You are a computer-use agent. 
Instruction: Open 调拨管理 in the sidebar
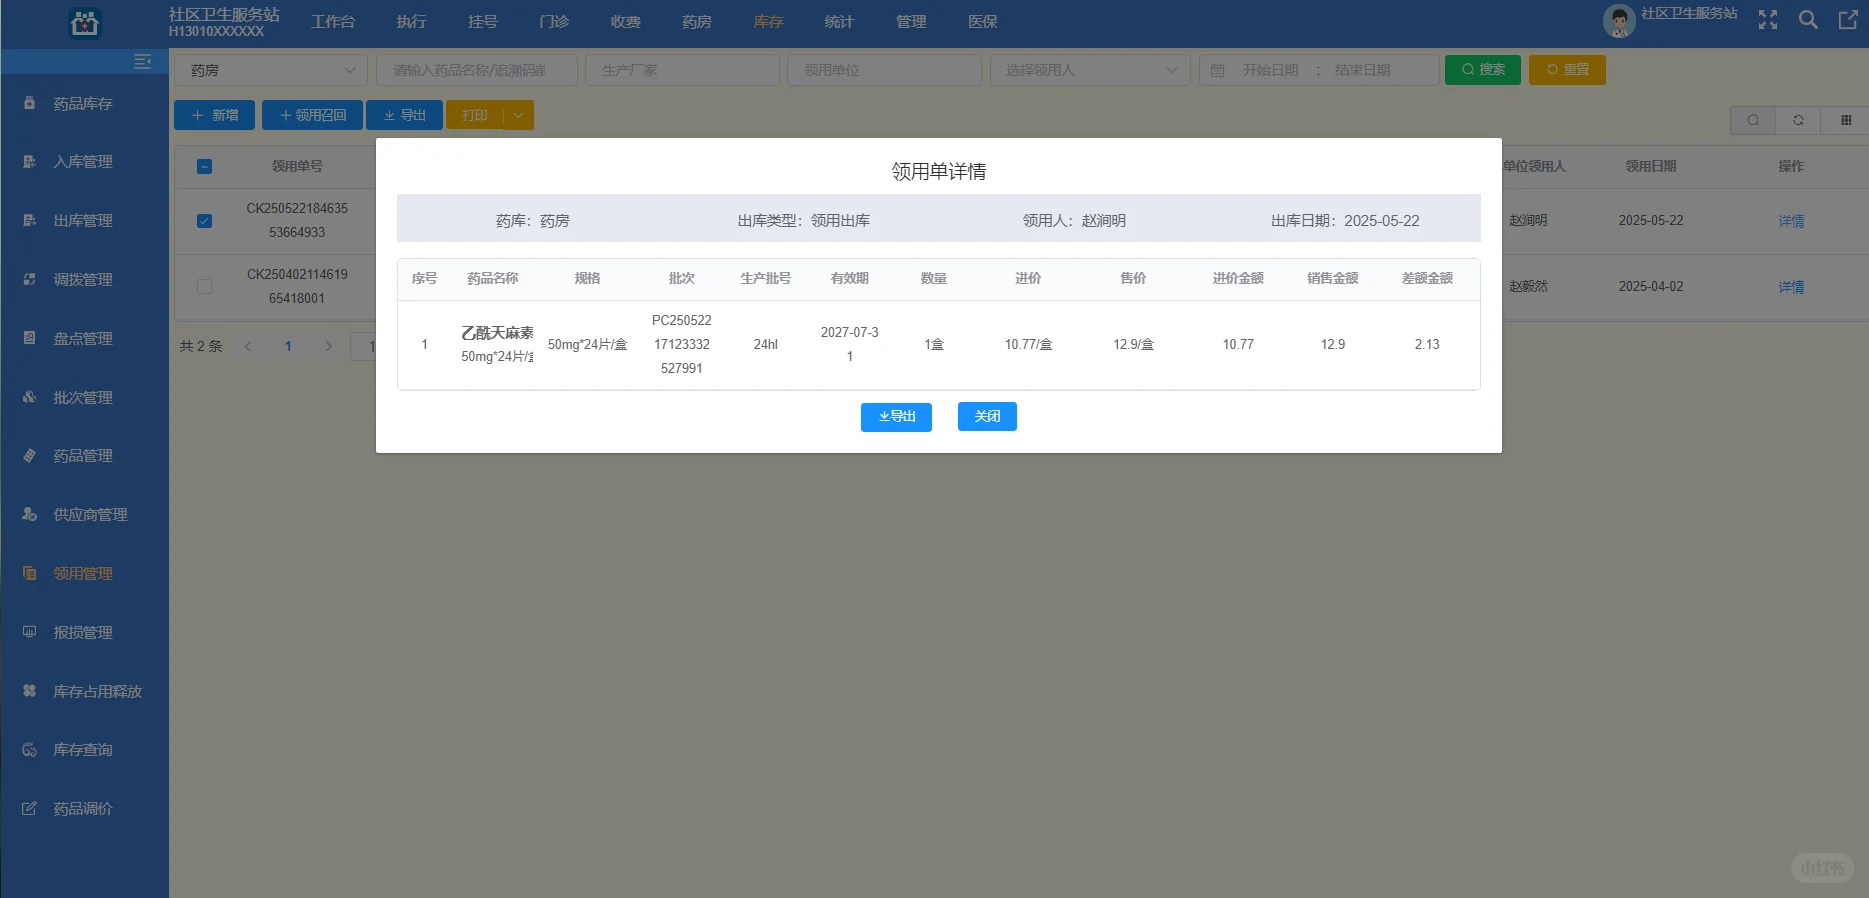point(84,279)
